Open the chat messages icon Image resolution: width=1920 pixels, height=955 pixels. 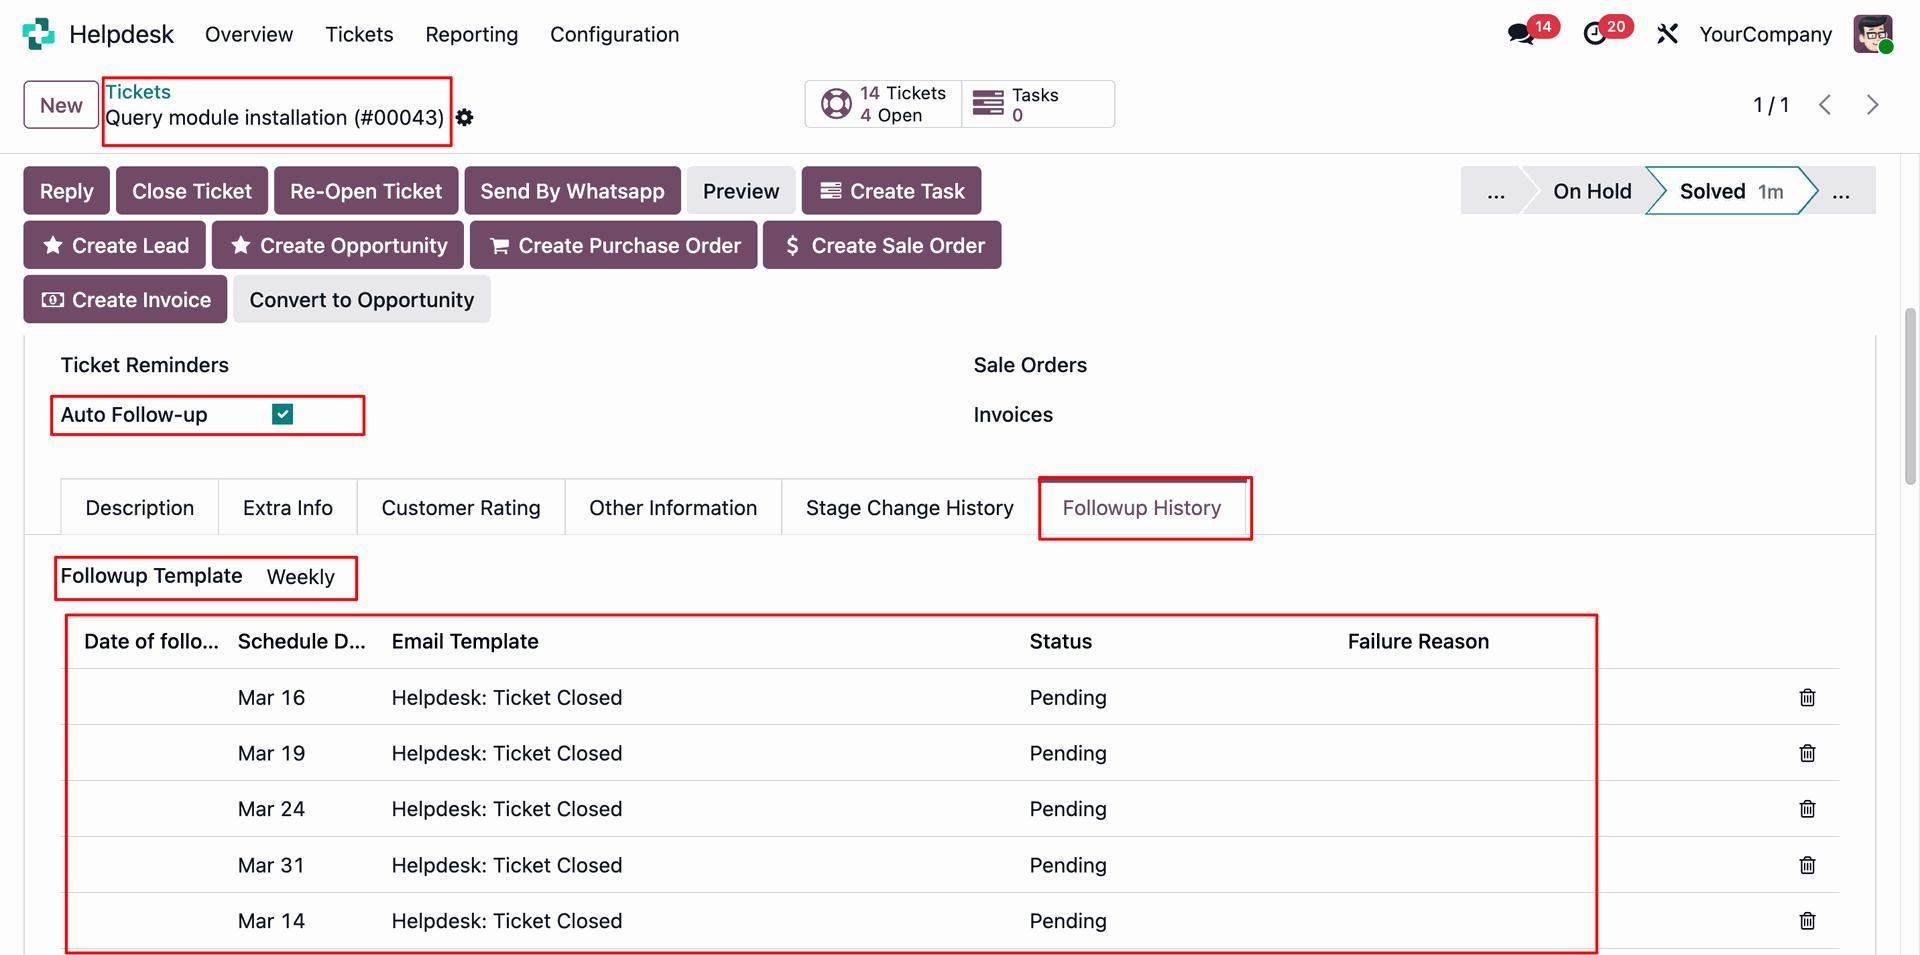click(x=1521, y=34)
